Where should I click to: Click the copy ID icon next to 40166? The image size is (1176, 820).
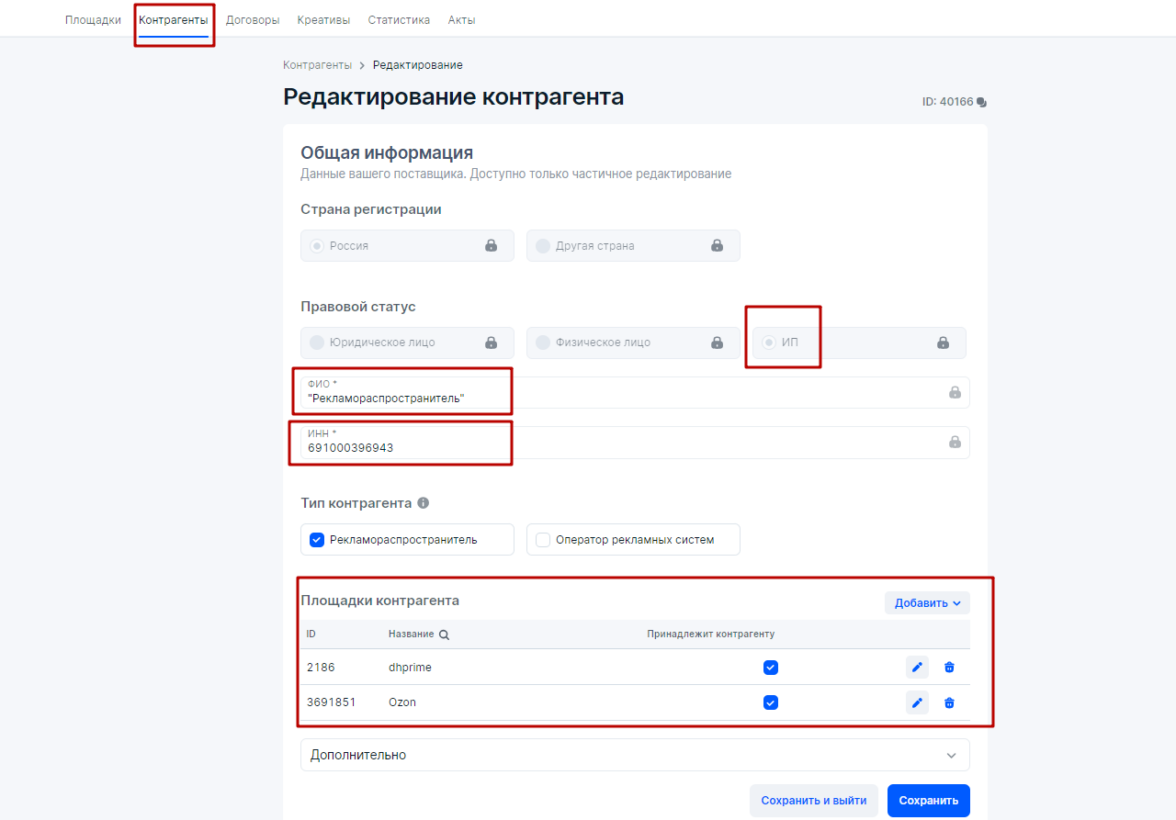coord(982,102)
